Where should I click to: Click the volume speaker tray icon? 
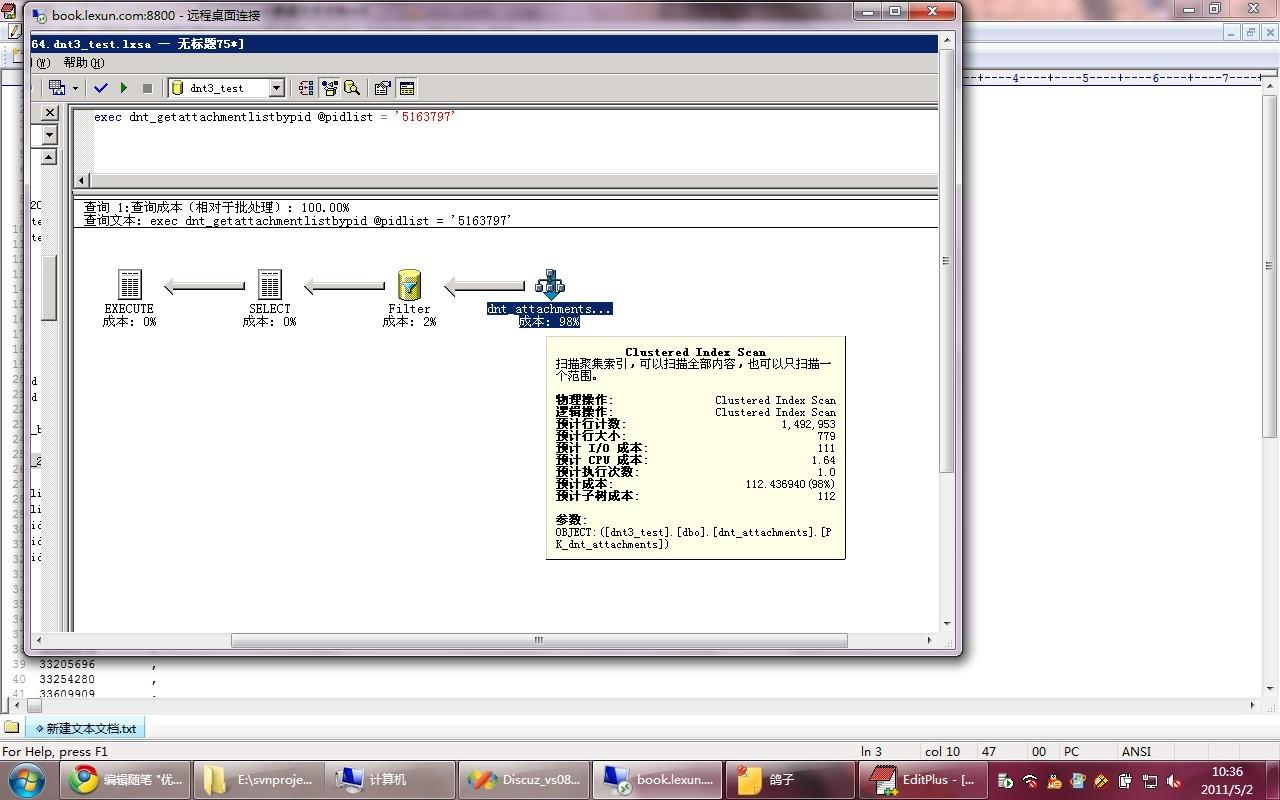coord(1173,781)
